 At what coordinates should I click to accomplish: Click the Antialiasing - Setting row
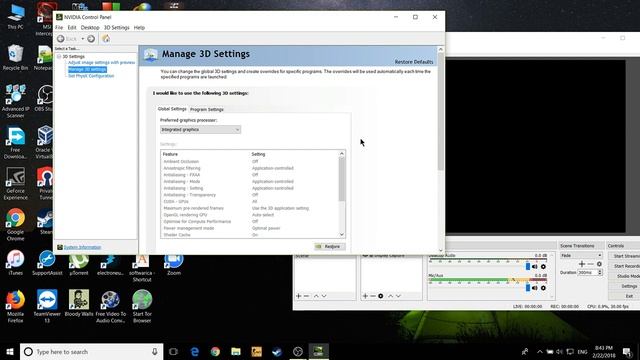(x=250, y=188)
